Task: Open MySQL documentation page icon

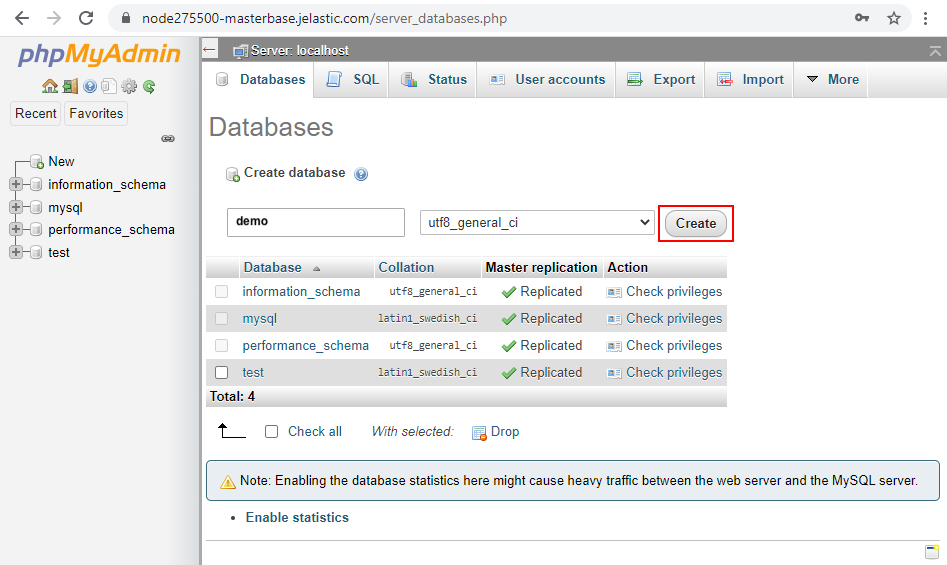Action: pos(109,86)
